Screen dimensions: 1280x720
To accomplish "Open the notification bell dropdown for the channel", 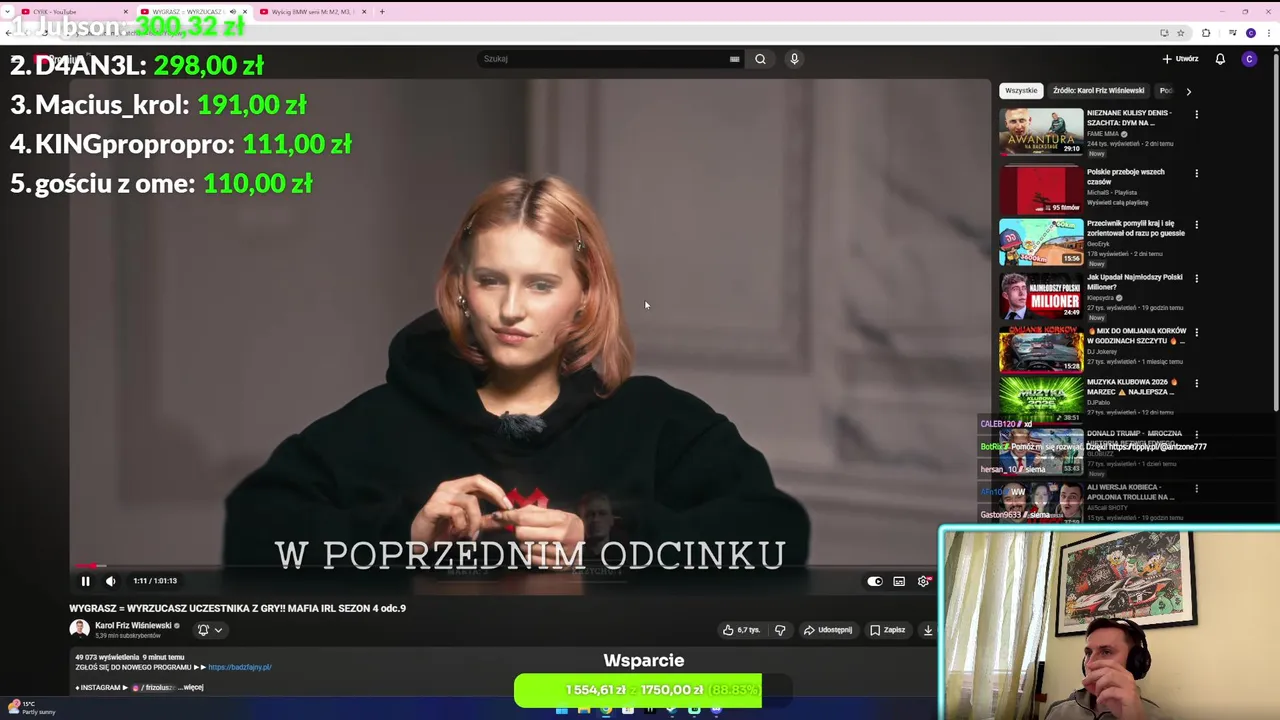I will [x=210, y=630].
